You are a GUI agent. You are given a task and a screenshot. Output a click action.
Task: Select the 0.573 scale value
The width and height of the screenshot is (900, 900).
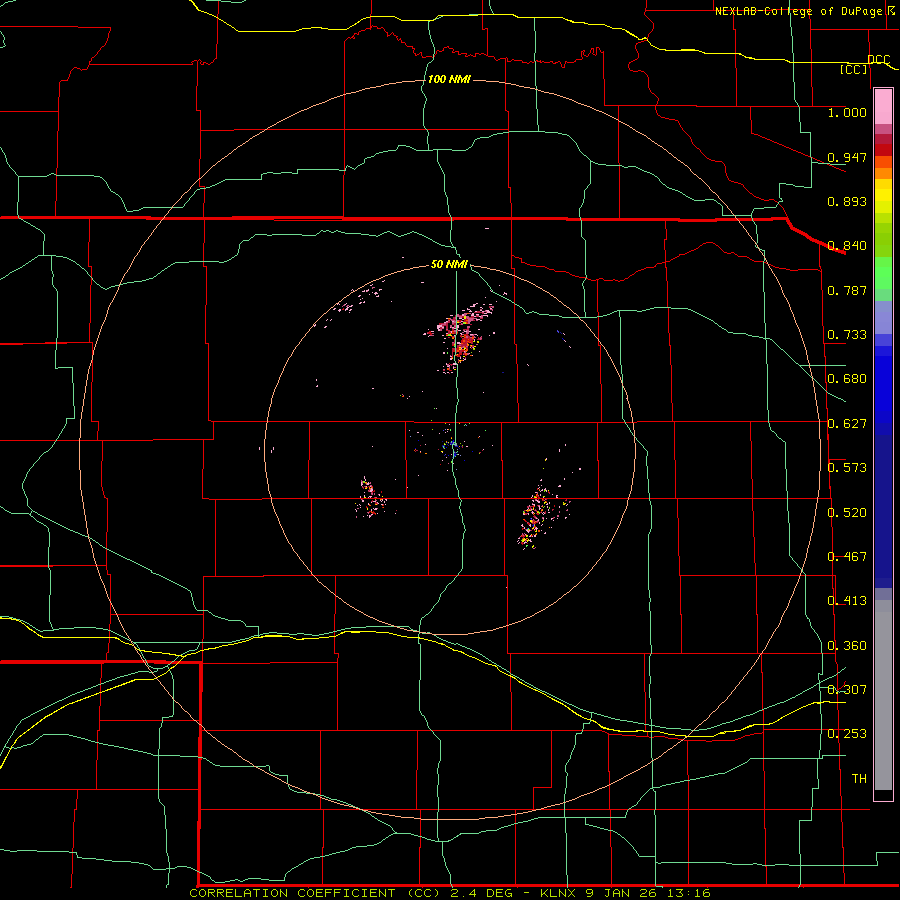pos(847,468)
